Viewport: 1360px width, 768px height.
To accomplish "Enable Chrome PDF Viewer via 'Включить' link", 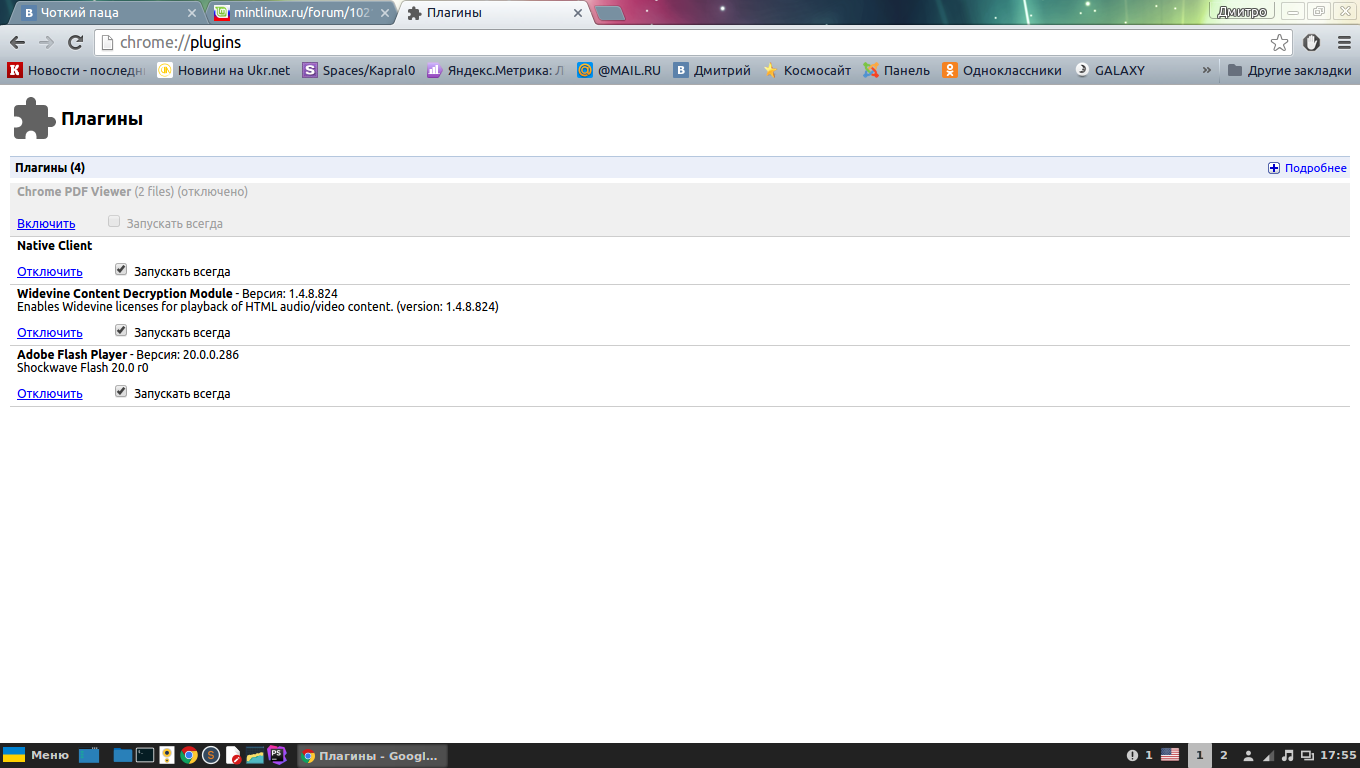I will [x=46, y=223].
